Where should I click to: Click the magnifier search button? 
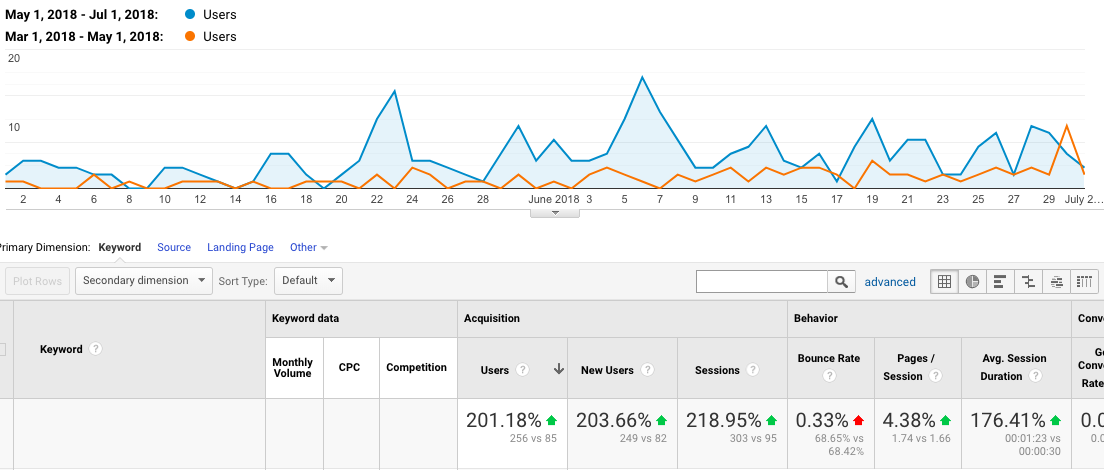(841, 281)
